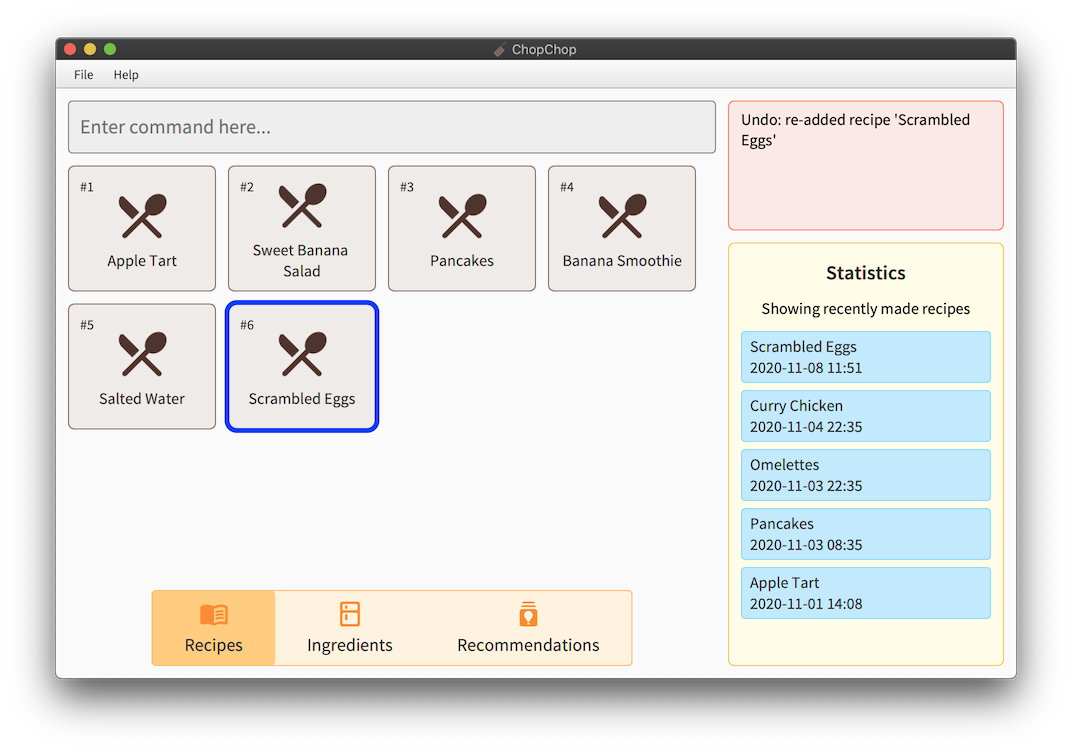
Task: Select the Sweet Banana Salad recipe name
Action: [301, 260]
